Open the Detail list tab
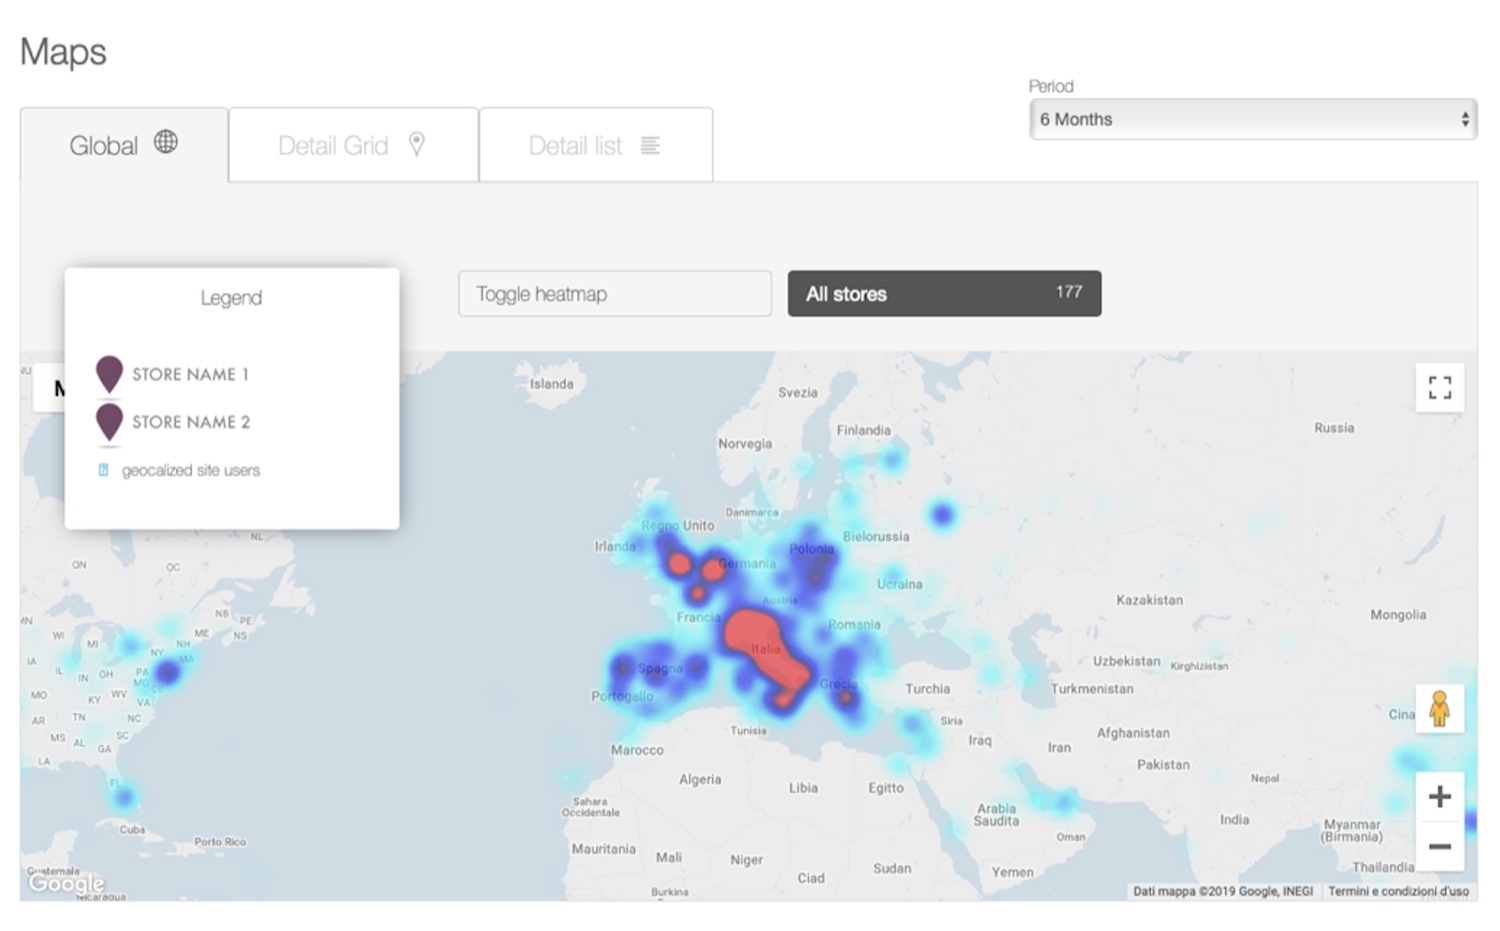1500x931 pixels. point(596,145)
